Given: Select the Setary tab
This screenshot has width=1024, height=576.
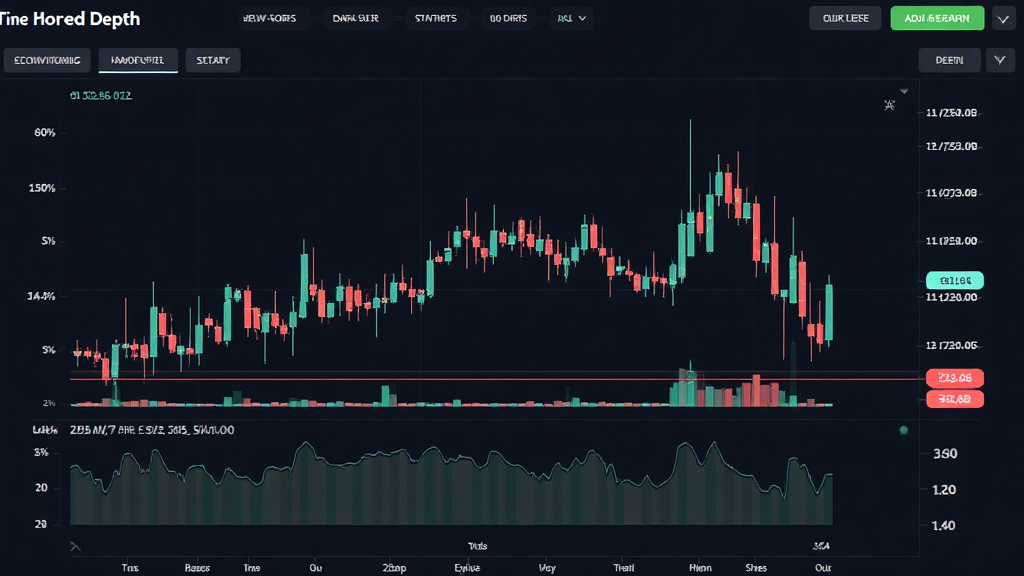Looking at the screenshot, I should pos(213,60).
